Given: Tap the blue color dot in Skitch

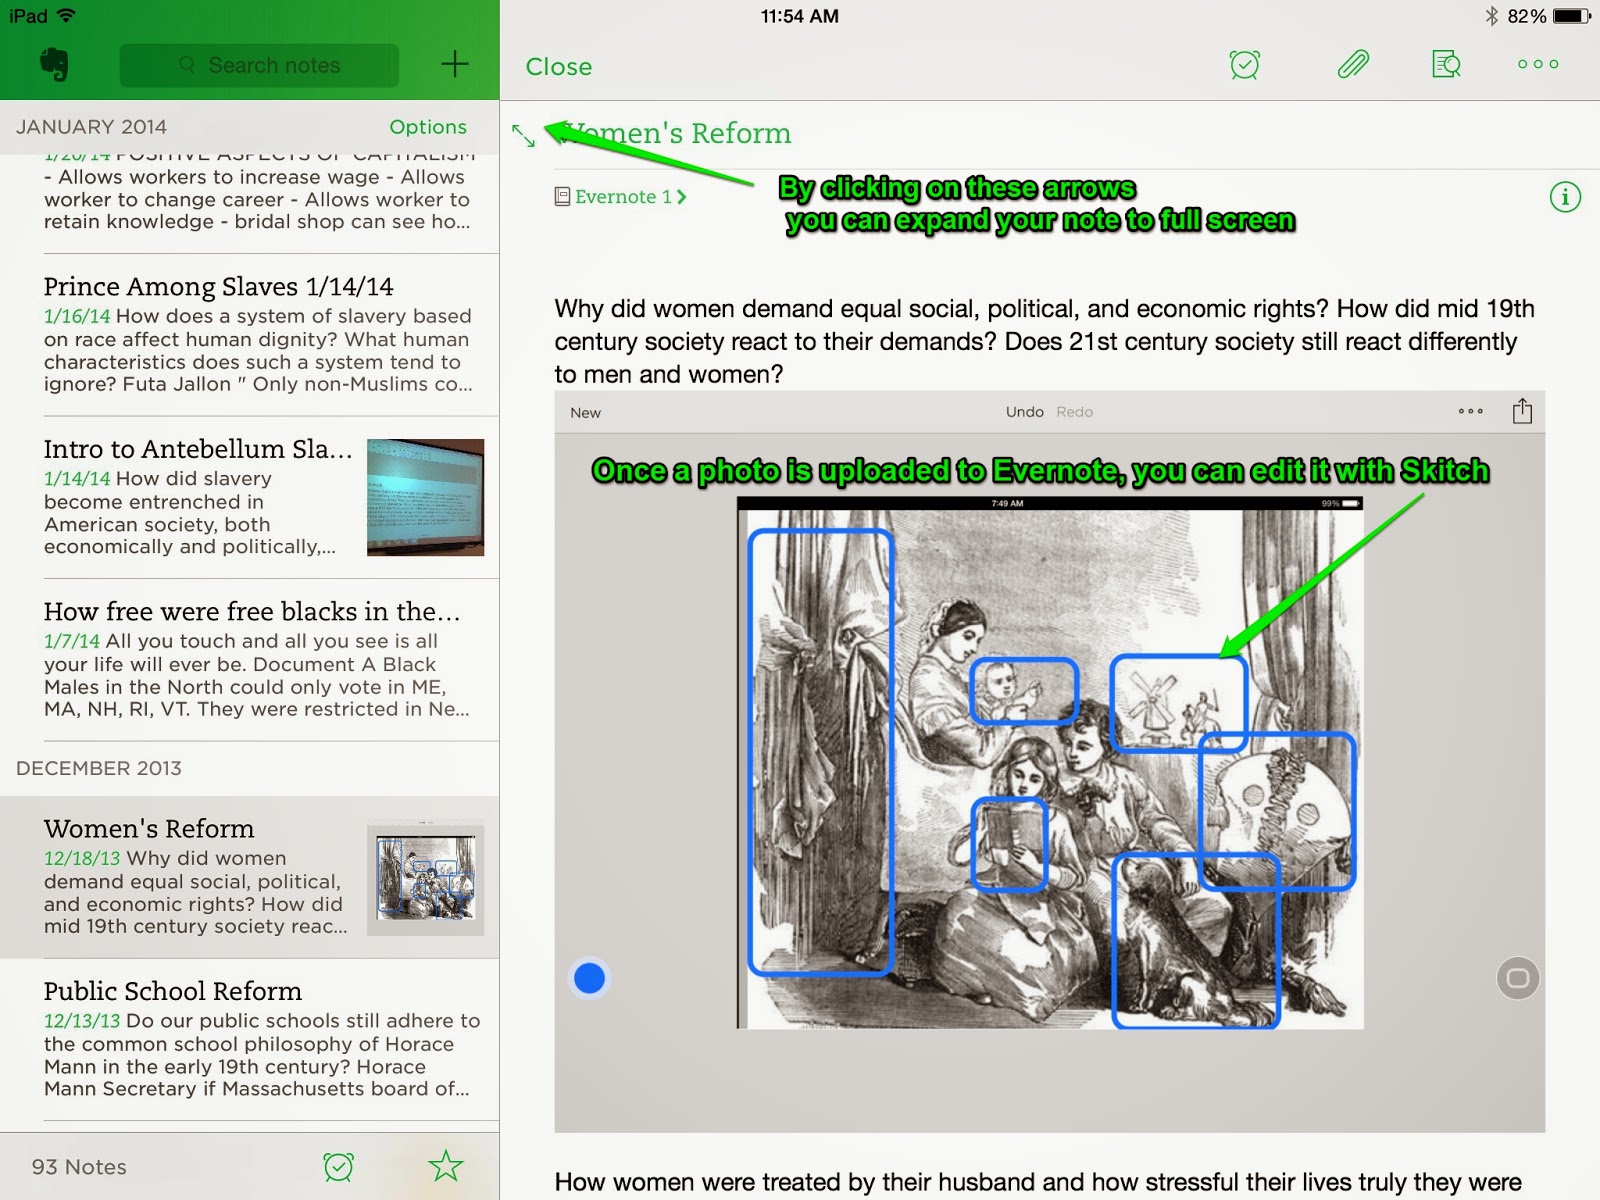Looking at the screenshot, I should 589,978.
